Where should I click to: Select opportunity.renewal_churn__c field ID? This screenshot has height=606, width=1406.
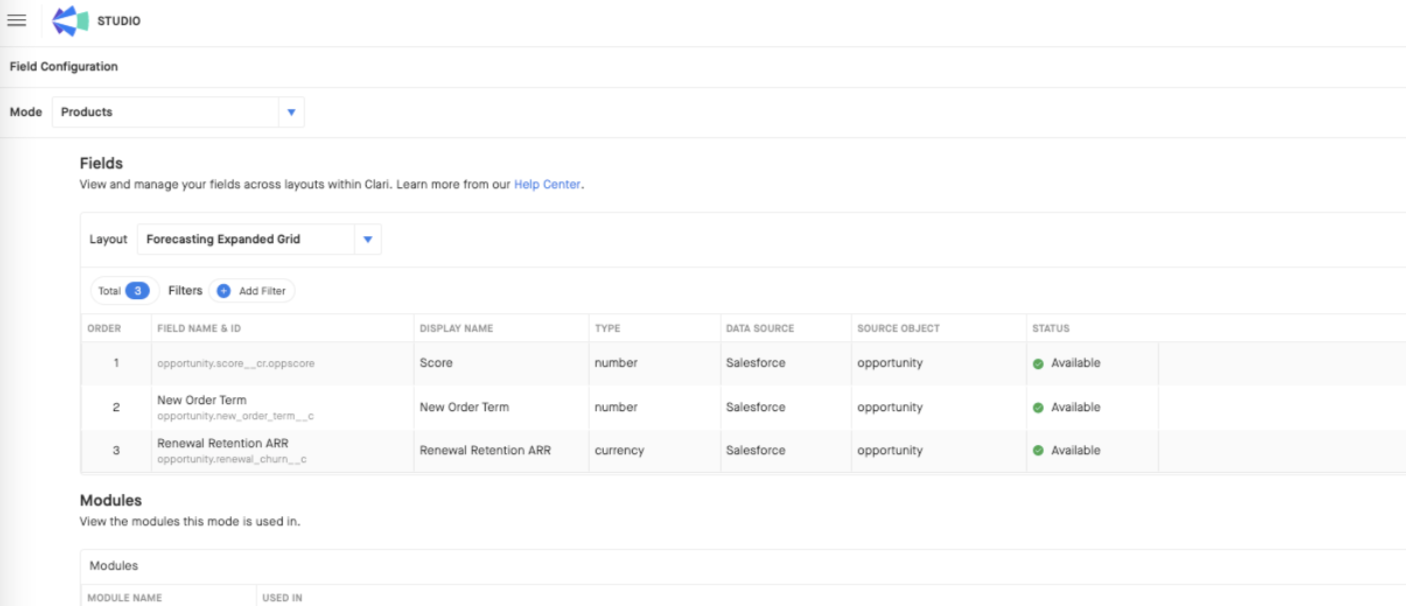coord(232,460)
